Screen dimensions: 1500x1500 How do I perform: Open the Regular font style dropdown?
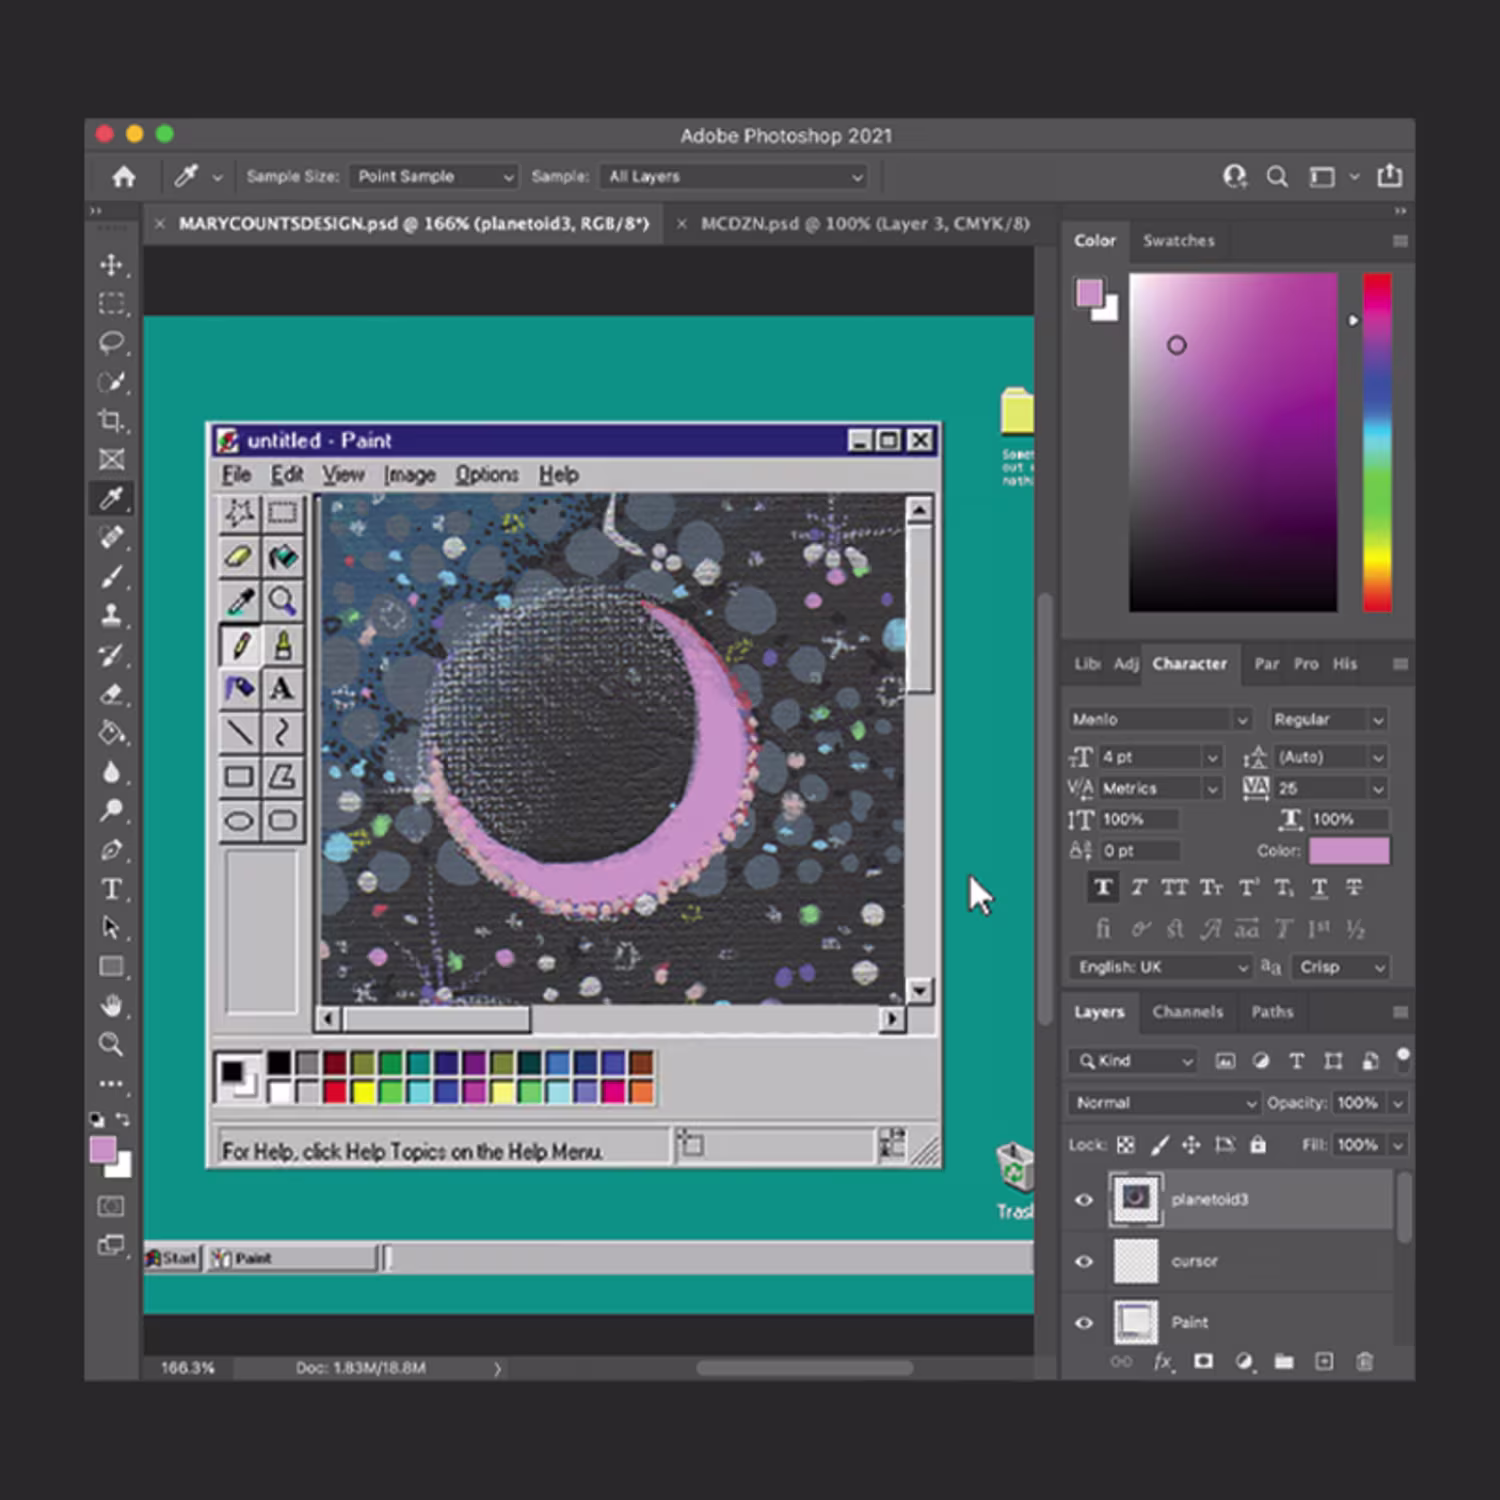tap(1328, 719)
